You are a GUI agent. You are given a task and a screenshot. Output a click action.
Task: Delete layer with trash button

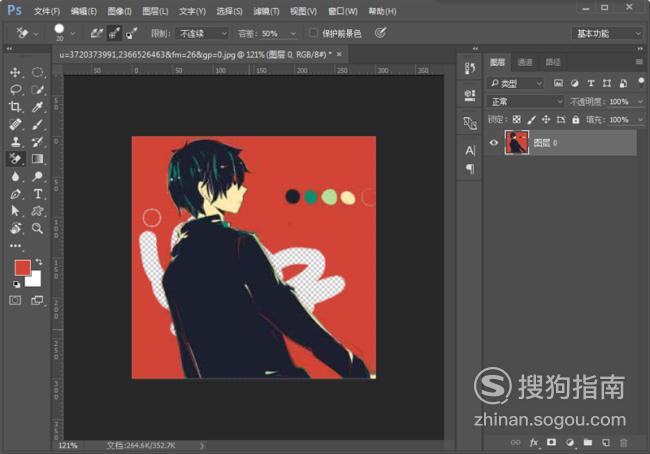[623, 442]
